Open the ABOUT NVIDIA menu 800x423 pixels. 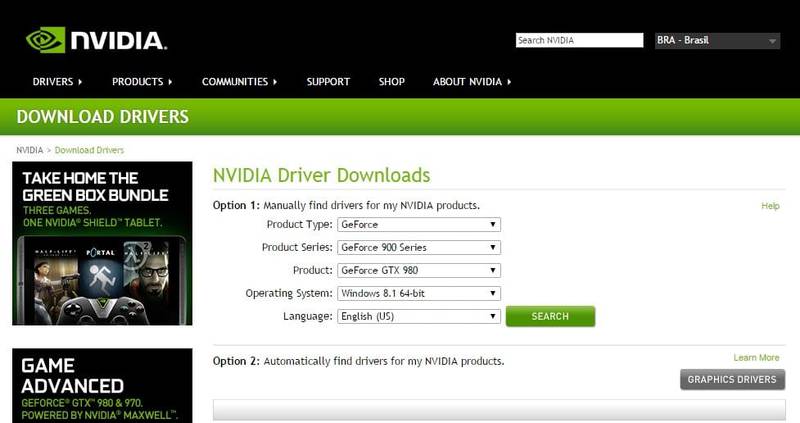pos(472,82)
